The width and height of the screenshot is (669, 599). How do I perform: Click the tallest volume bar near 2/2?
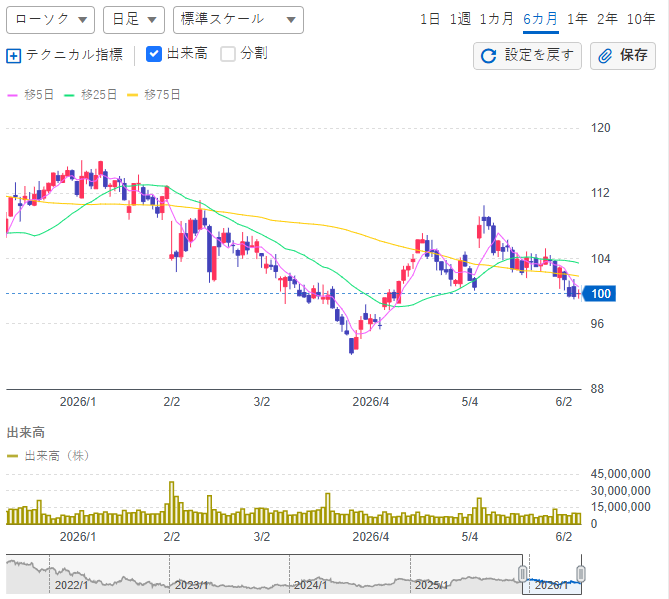(172, 503)
